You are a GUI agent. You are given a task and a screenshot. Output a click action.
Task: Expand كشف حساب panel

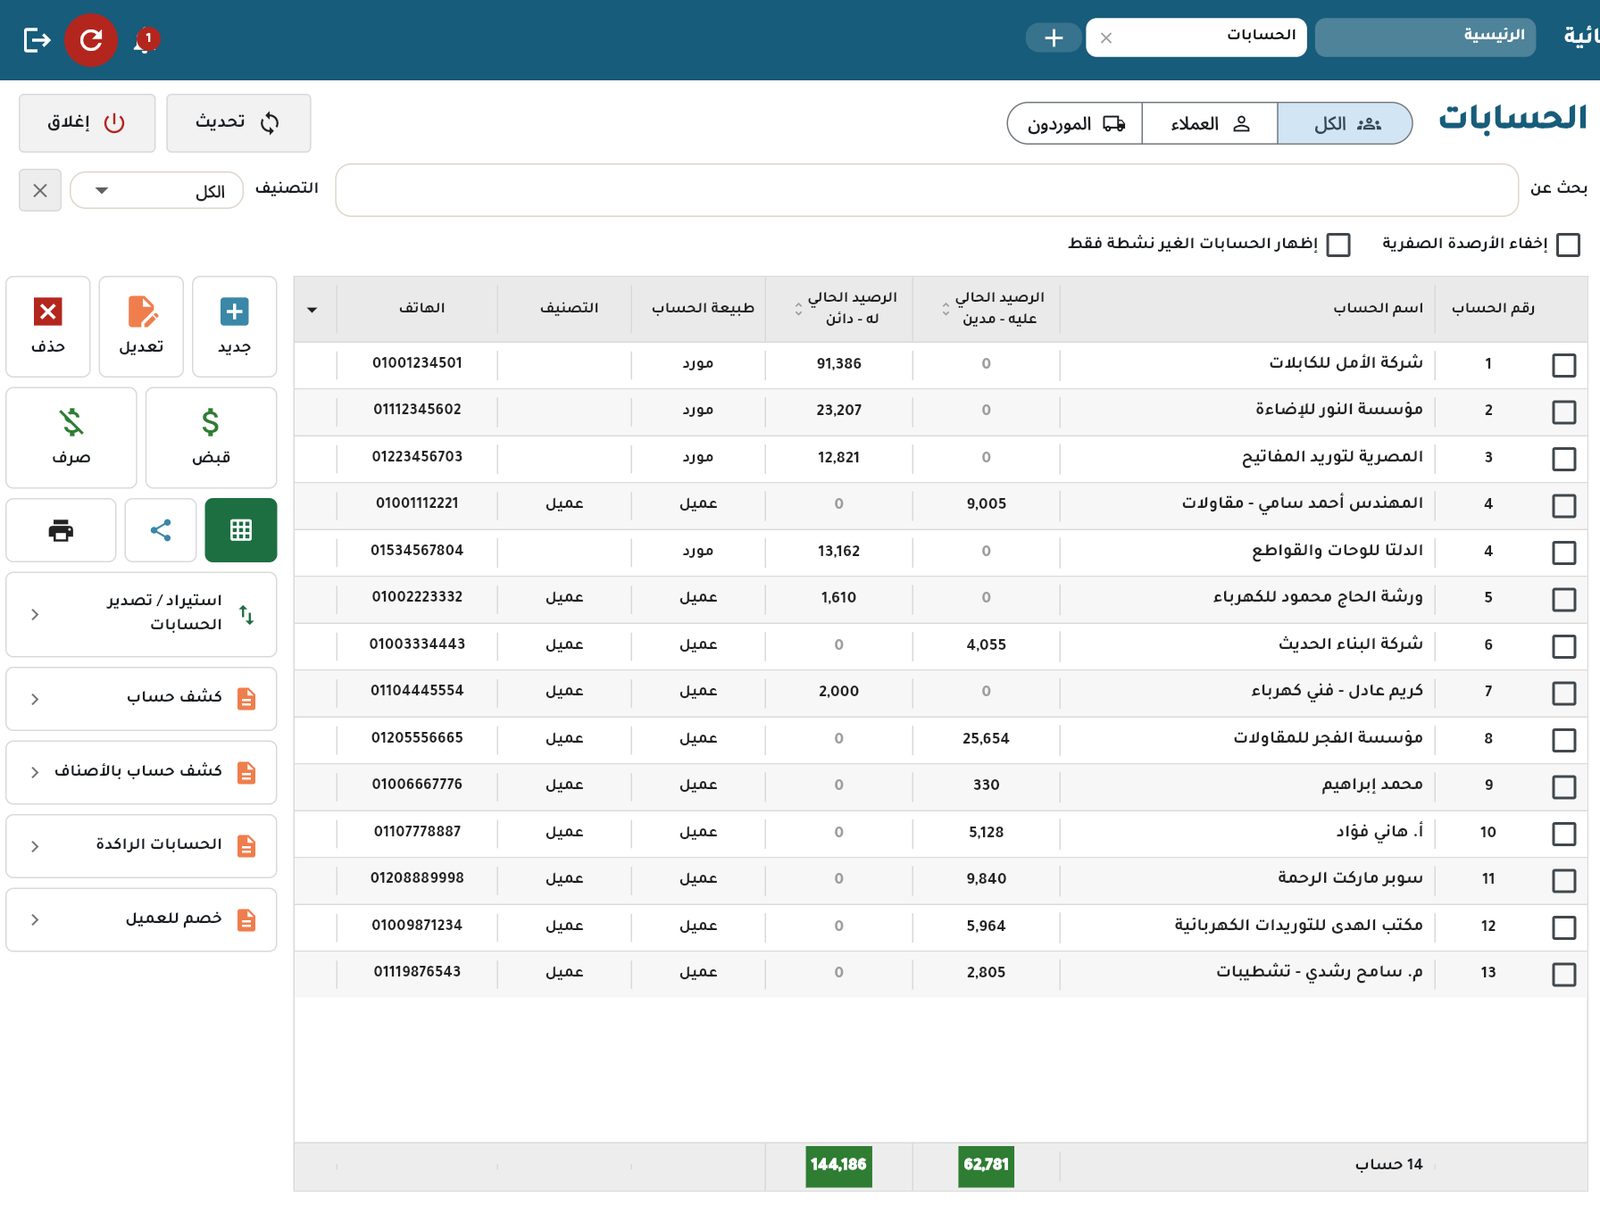click(141, 698)
